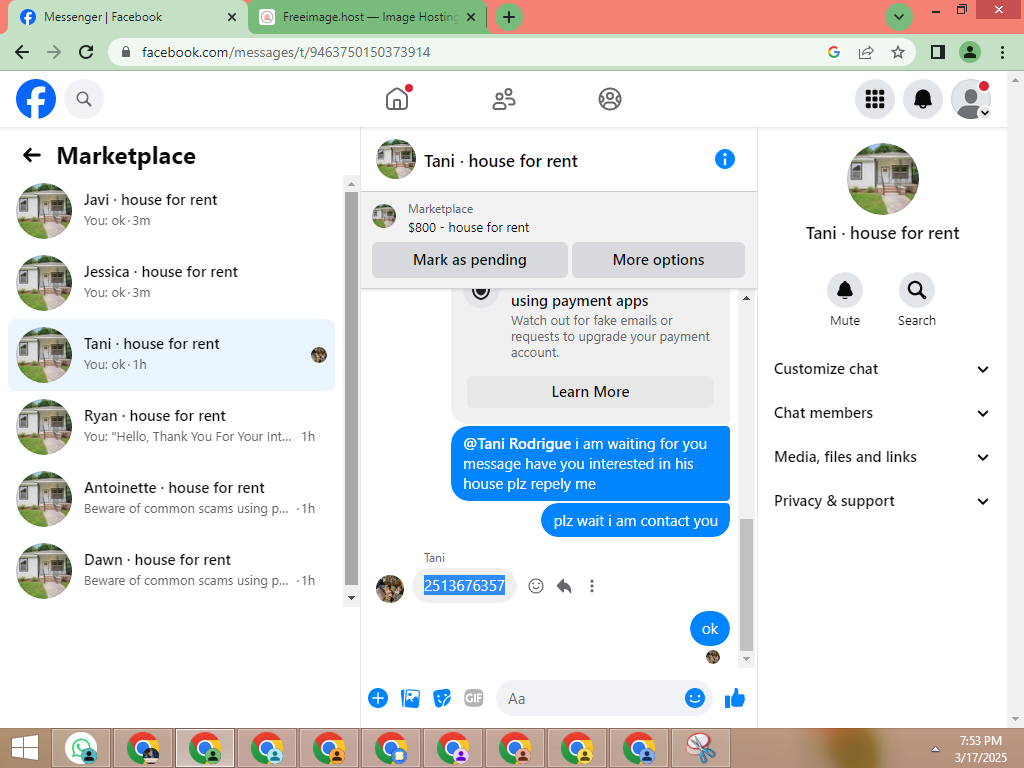Open the emoji picker in message box
1024x768 pixels.
coord(695,698)
